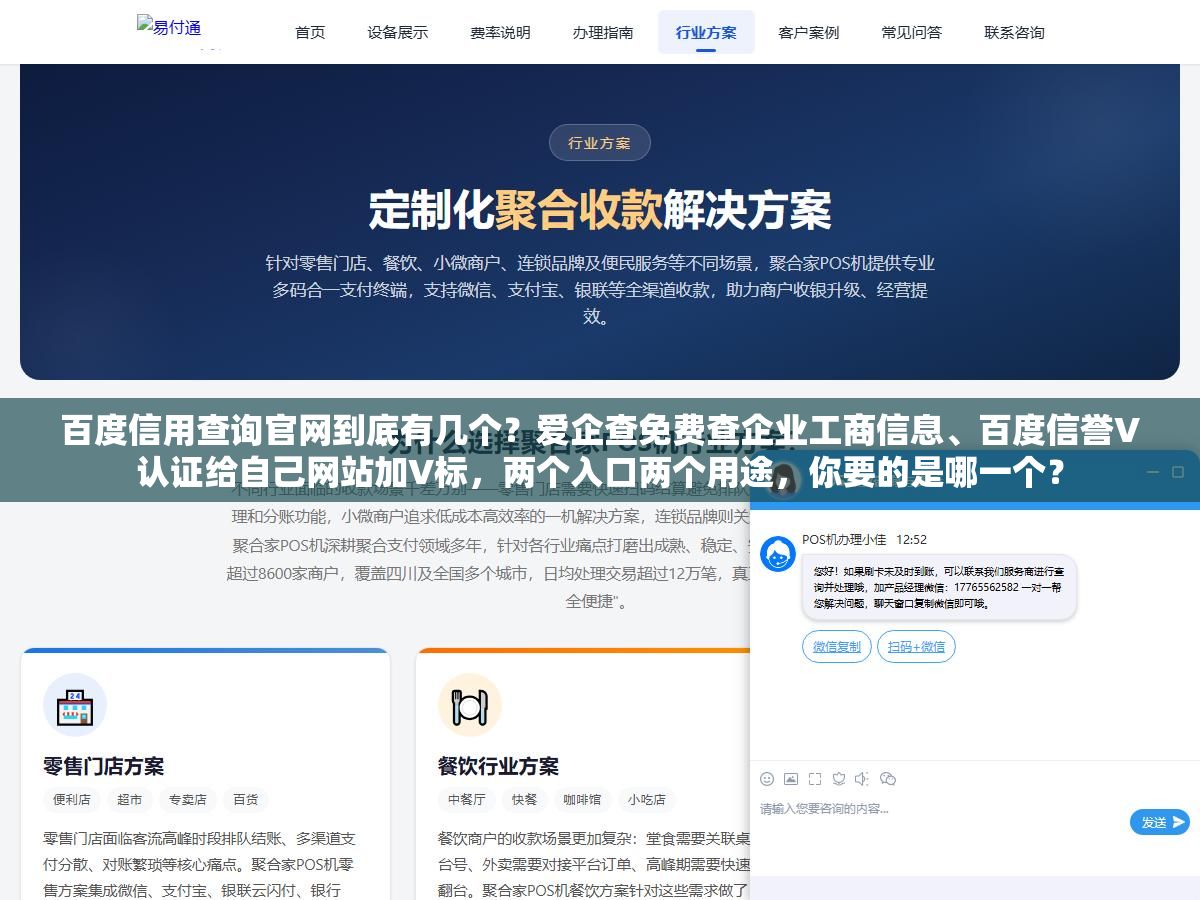Open 设备展示 navigation item
Image resolution: width=1200 pixels, height=900 pixels.
397,32
